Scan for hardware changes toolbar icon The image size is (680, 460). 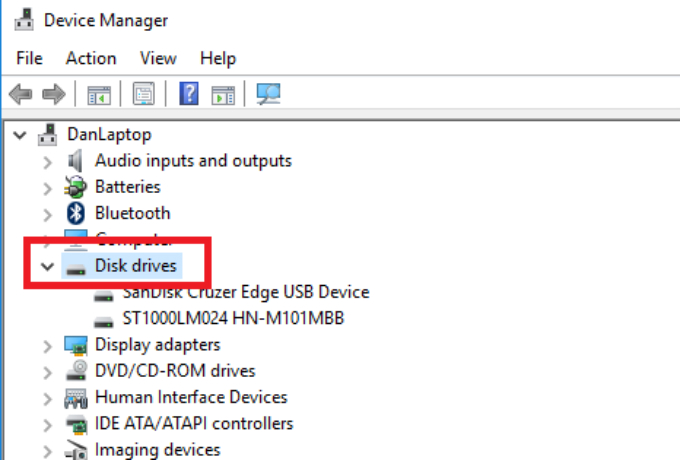pyautogui.click(x=268, y=95)
